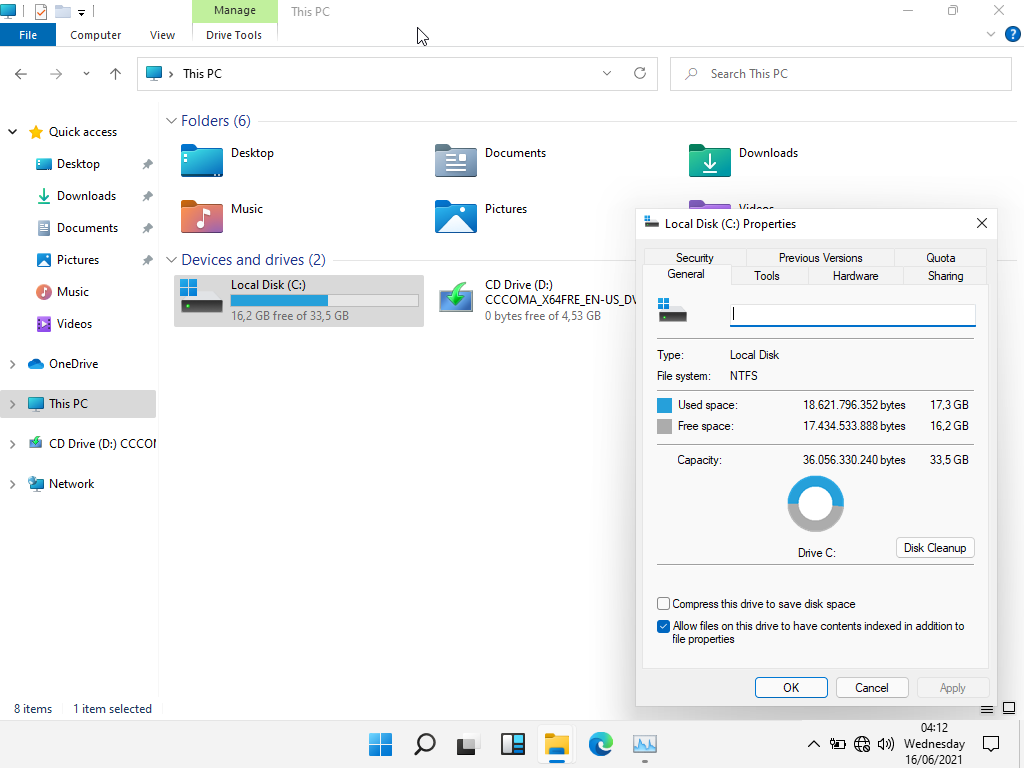Open the File ribbon tab
1024x768 pixels.
[x=28, y=35]
